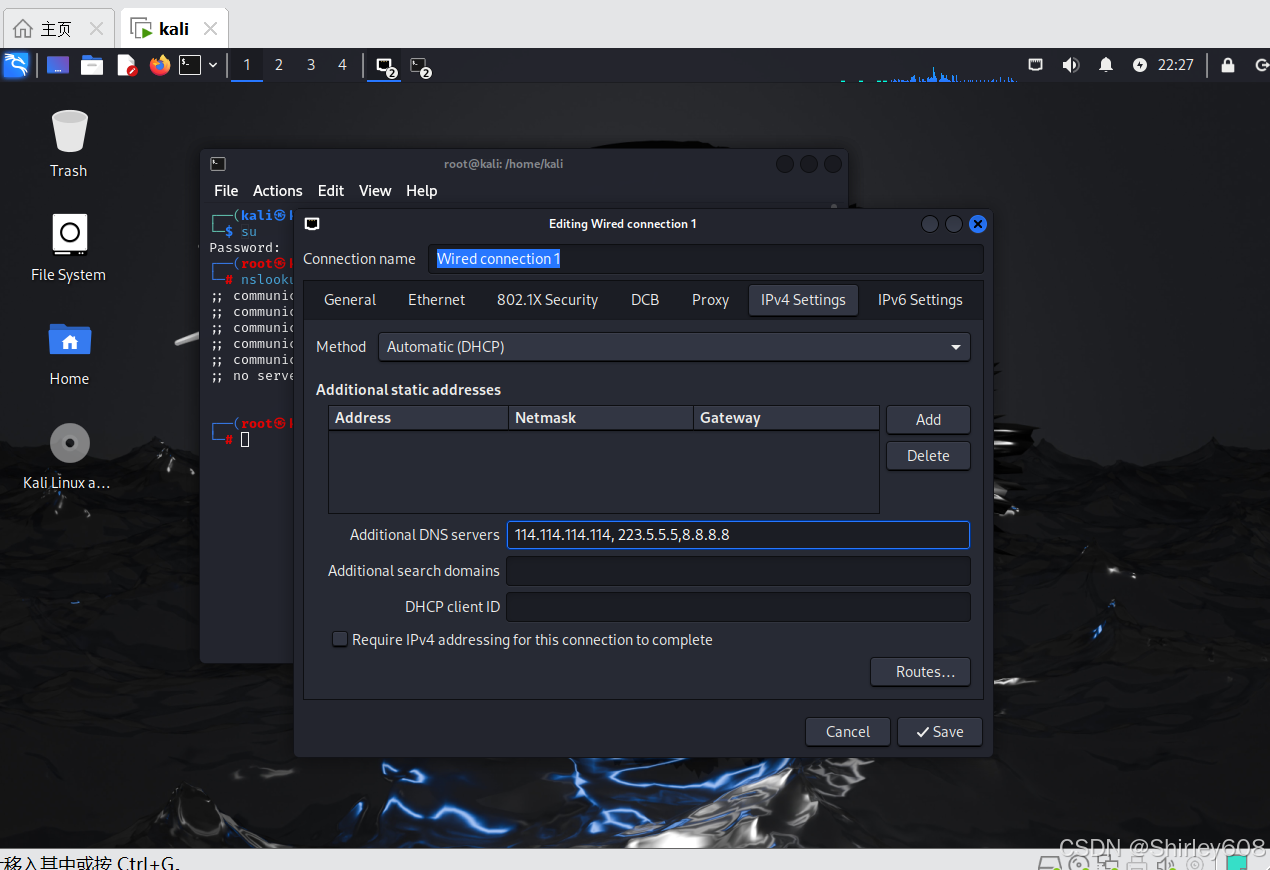The image size is (1270, 870).
Task: Select the File System desktop icon
Action: coord(69,248)
